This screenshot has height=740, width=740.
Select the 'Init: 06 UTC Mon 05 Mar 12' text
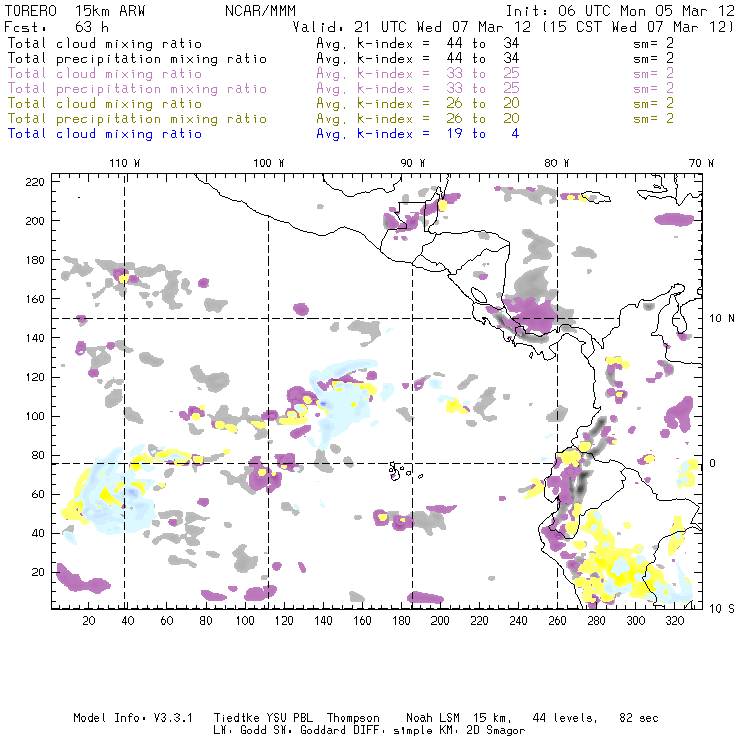pyautogui.click(x=620, y=11)
